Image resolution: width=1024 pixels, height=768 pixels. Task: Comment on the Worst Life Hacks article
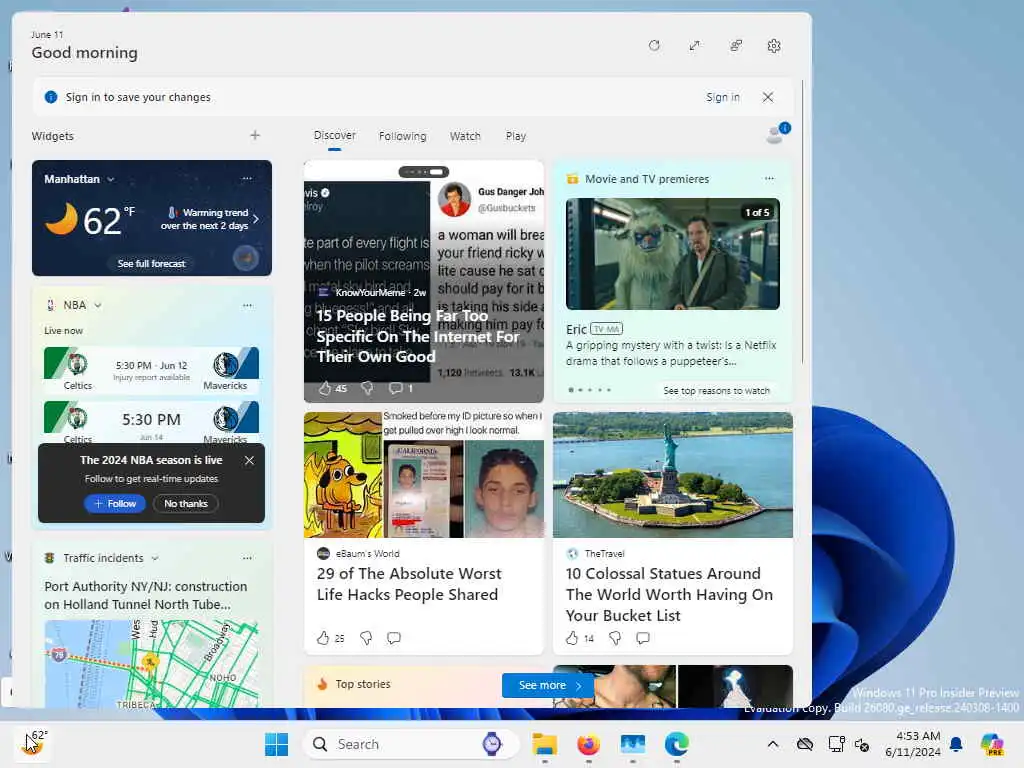[394, 638]
